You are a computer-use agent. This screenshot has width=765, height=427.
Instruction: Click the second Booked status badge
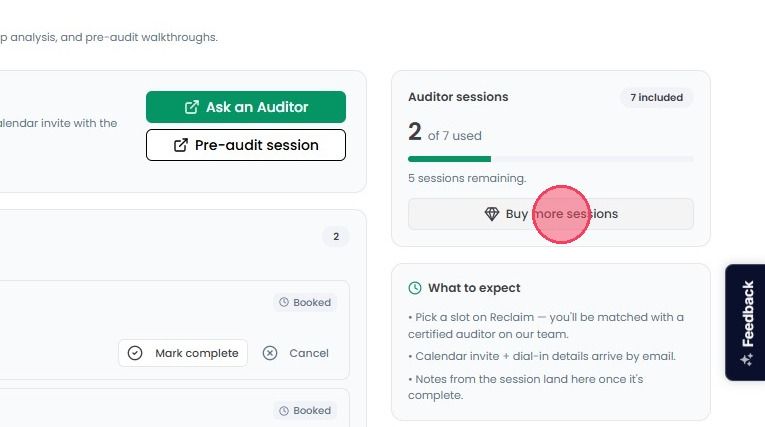(305, 411)
